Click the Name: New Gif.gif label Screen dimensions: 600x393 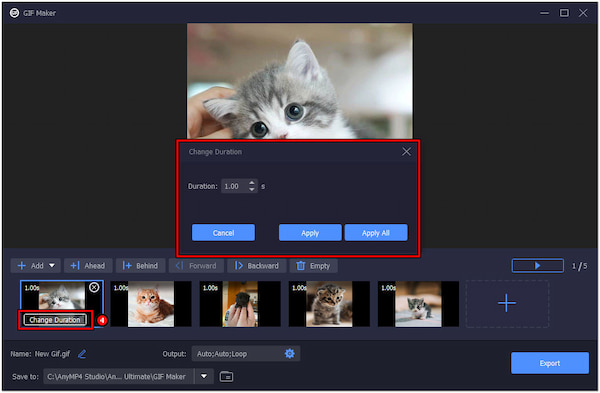click(40, 354)
